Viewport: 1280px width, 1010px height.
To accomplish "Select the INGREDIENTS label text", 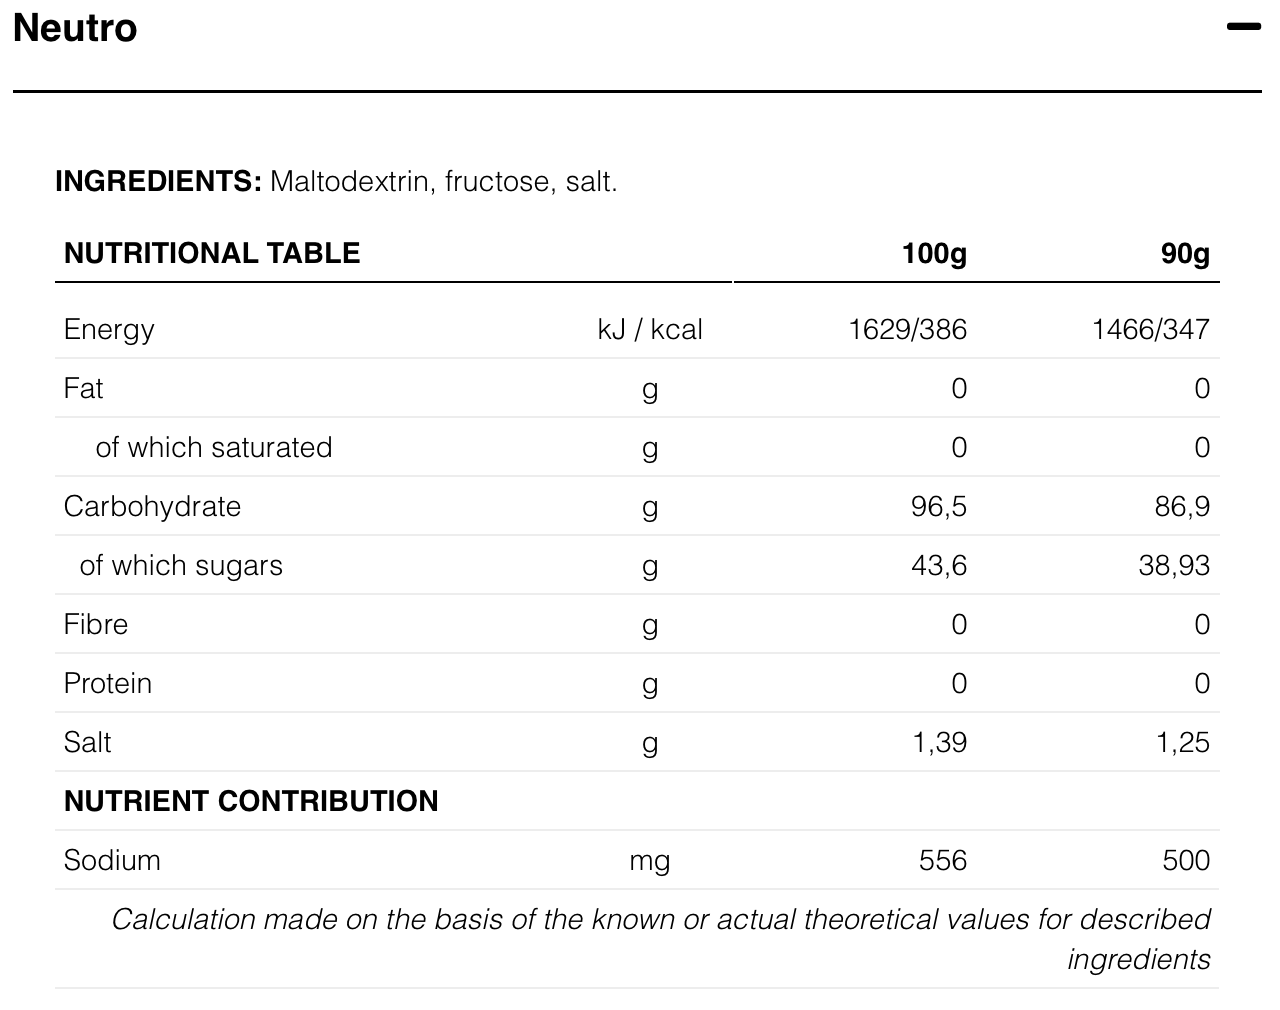I will point(158,182).
